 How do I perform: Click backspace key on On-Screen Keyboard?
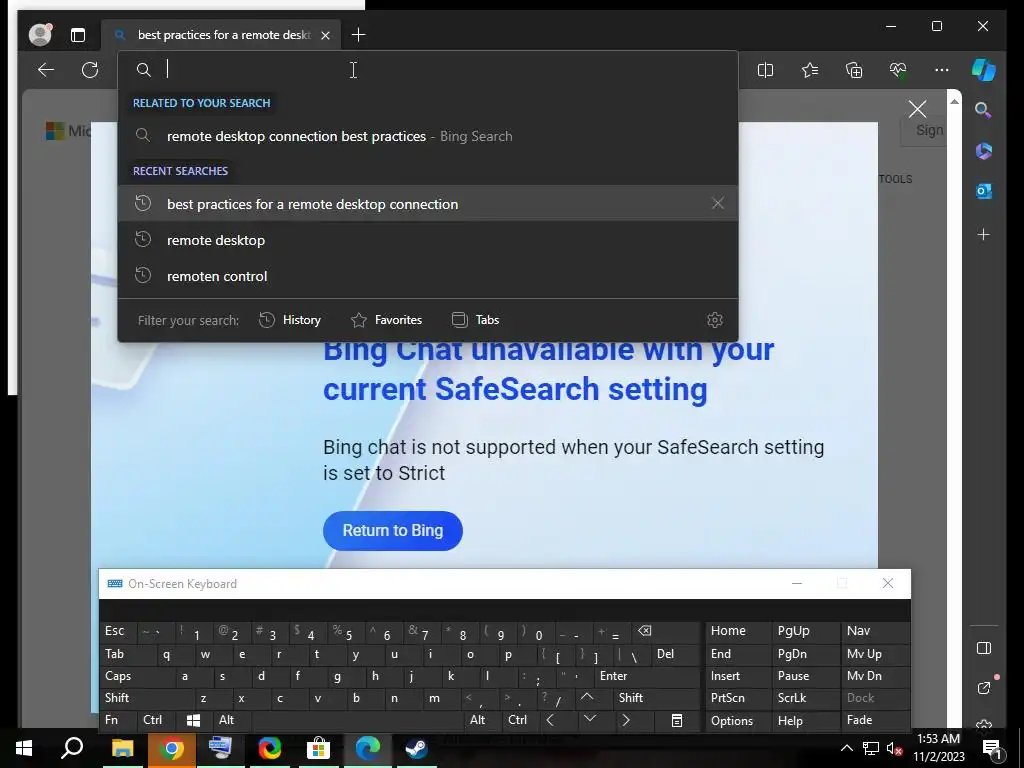(665, 632)
